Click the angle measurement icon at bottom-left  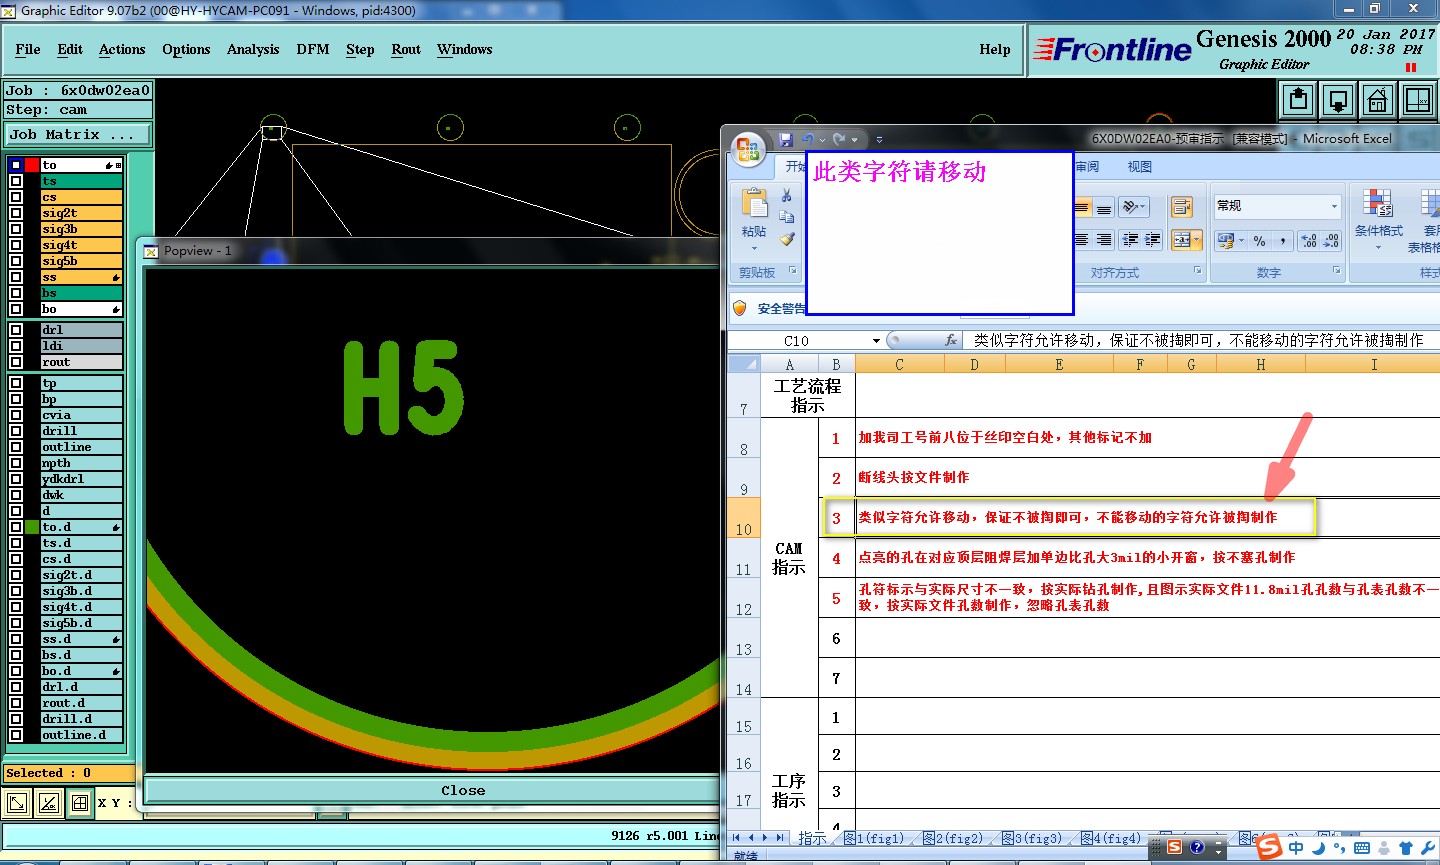point(49,802)
